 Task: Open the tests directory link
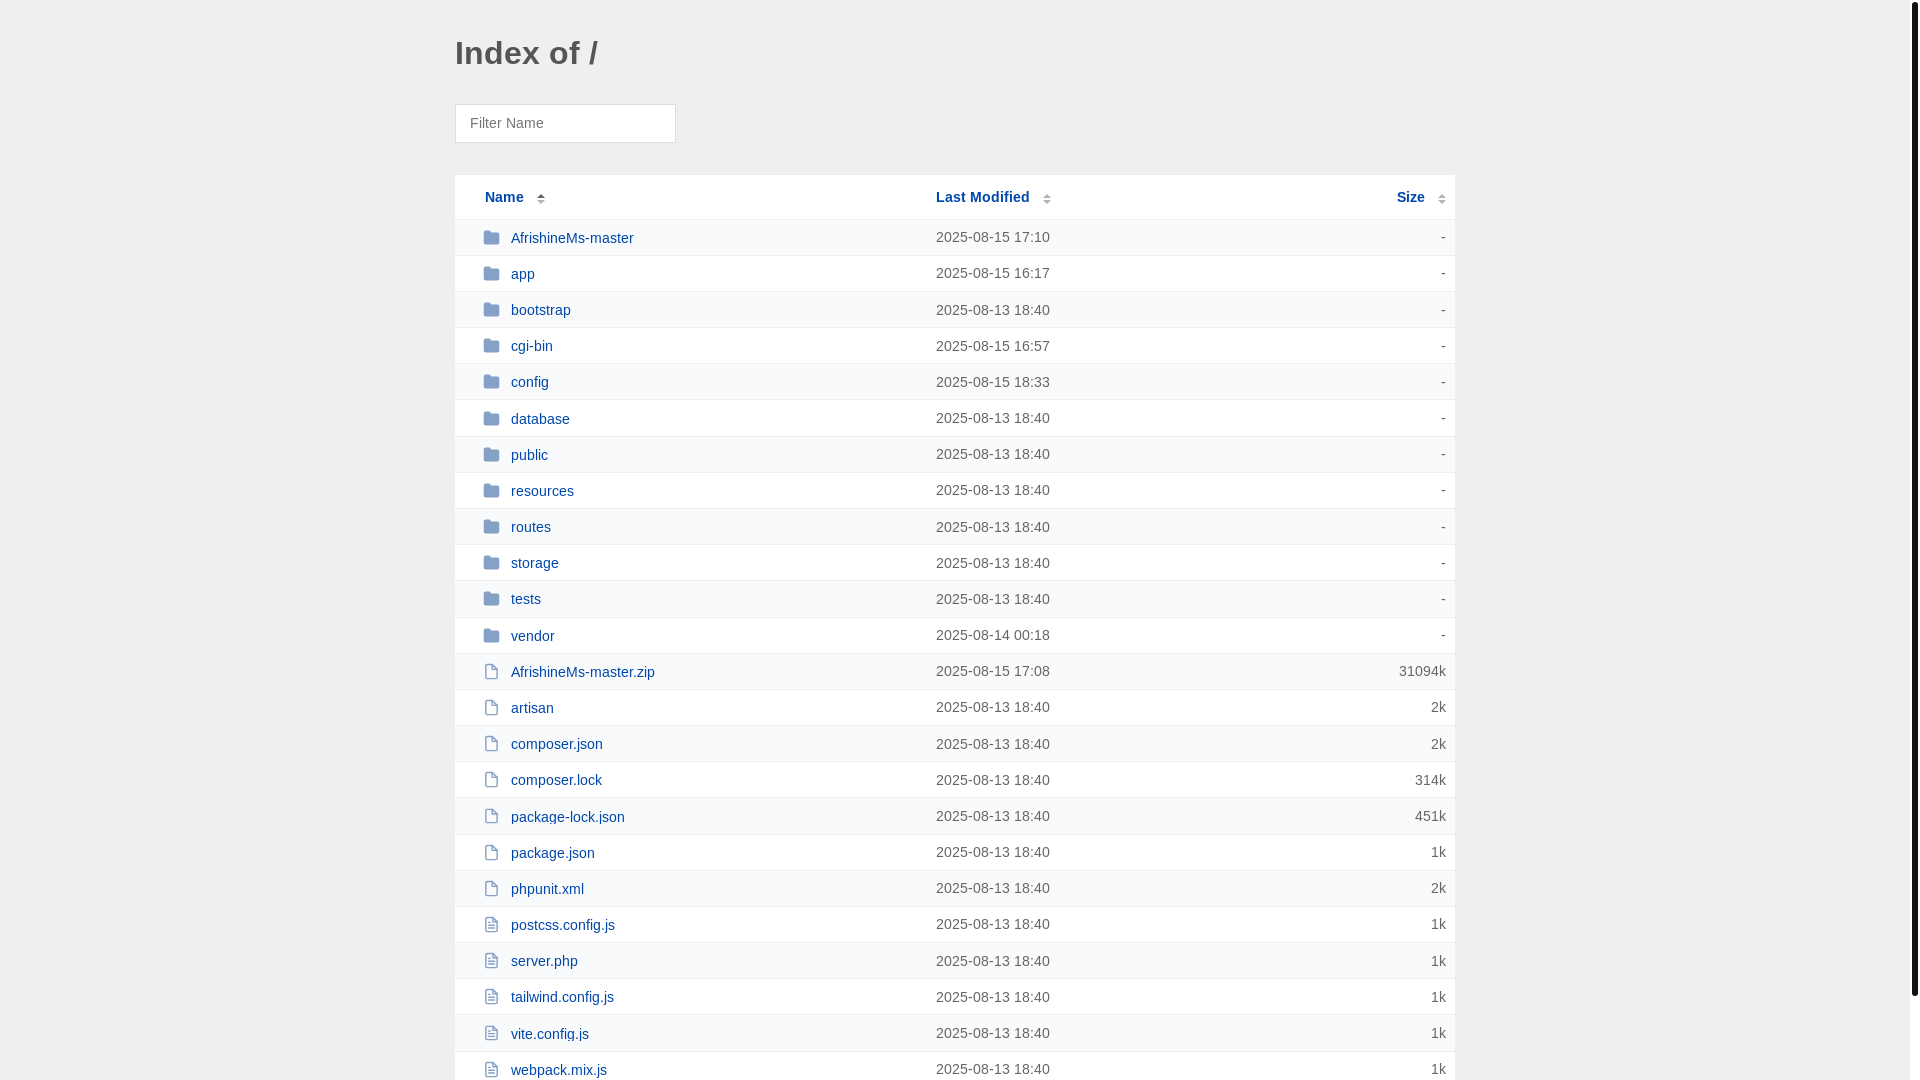[526, 599]
